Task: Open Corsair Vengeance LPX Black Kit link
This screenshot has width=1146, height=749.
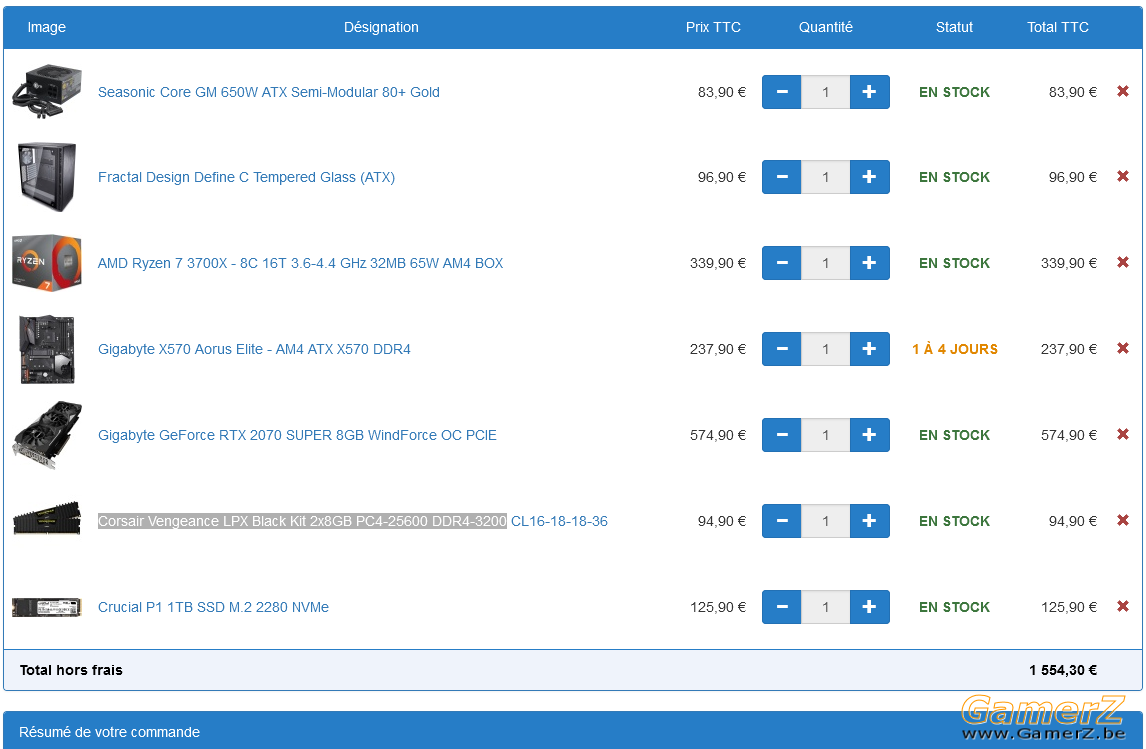Action: [353, 521]
